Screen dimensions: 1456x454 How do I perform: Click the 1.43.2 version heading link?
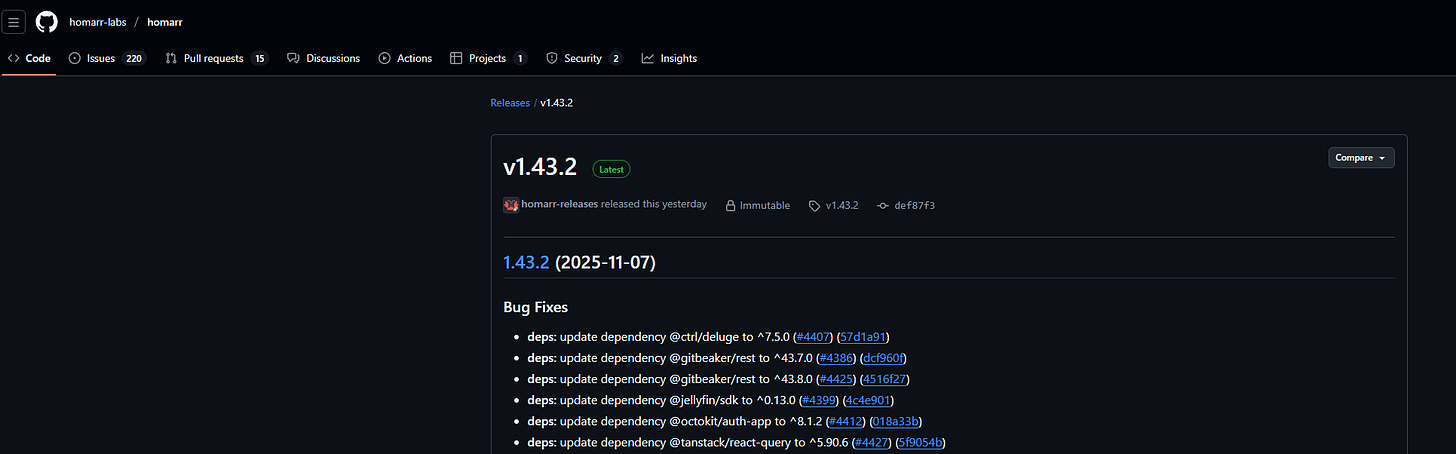526,263
